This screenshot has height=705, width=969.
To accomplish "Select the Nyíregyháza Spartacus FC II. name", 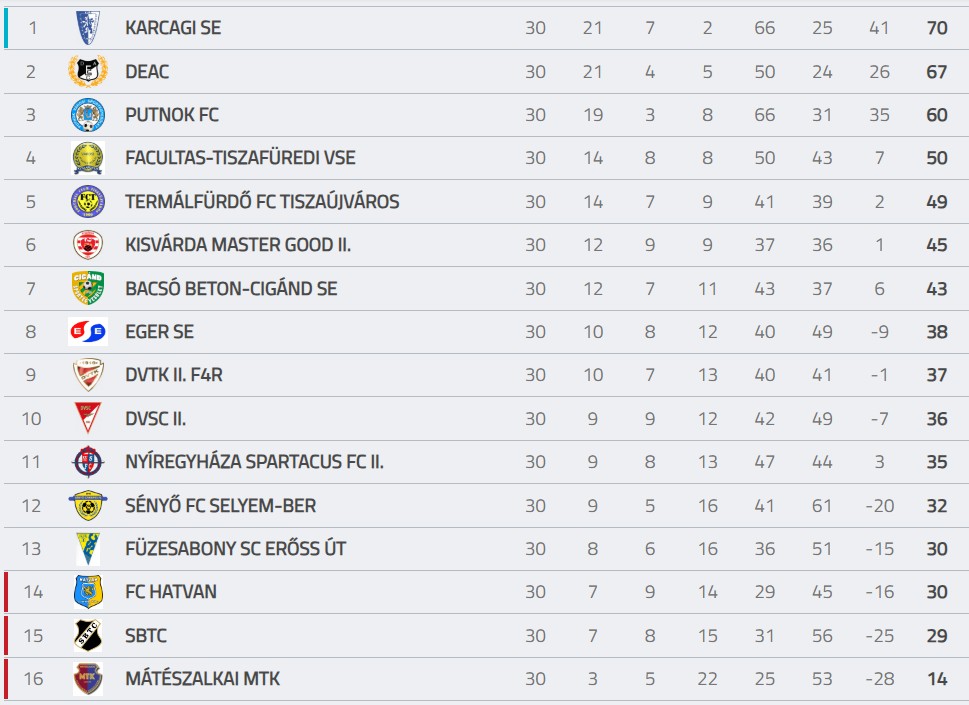I will (255, 462).
